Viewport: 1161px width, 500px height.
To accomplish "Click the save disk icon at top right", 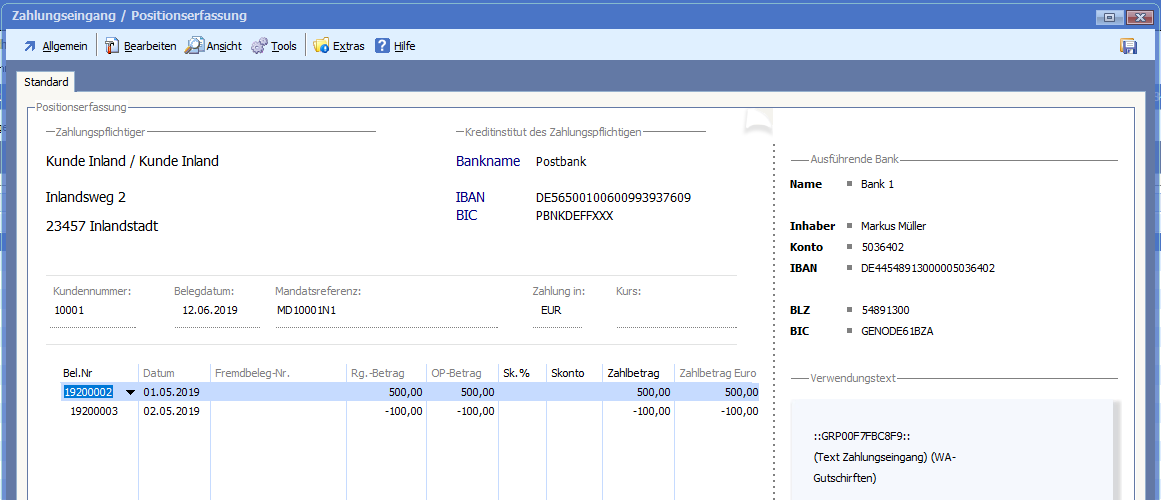I will point(1128,46).
